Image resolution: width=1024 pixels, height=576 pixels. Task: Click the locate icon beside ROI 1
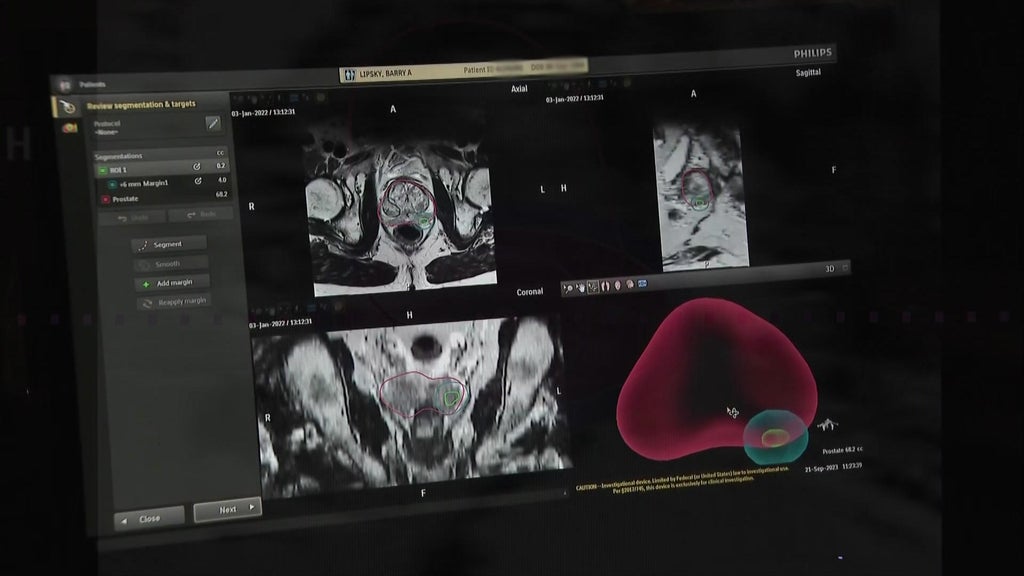pos(197,167)
